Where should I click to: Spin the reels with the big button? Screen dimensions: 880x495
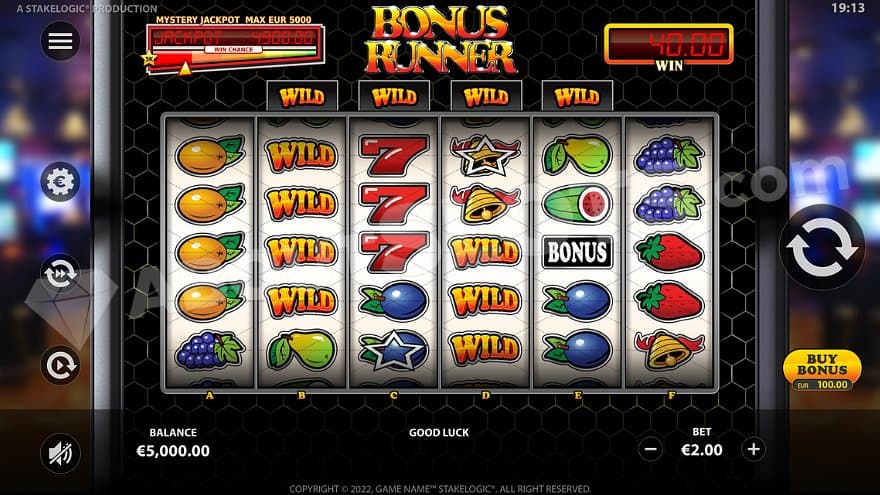[x=822, y=247]
